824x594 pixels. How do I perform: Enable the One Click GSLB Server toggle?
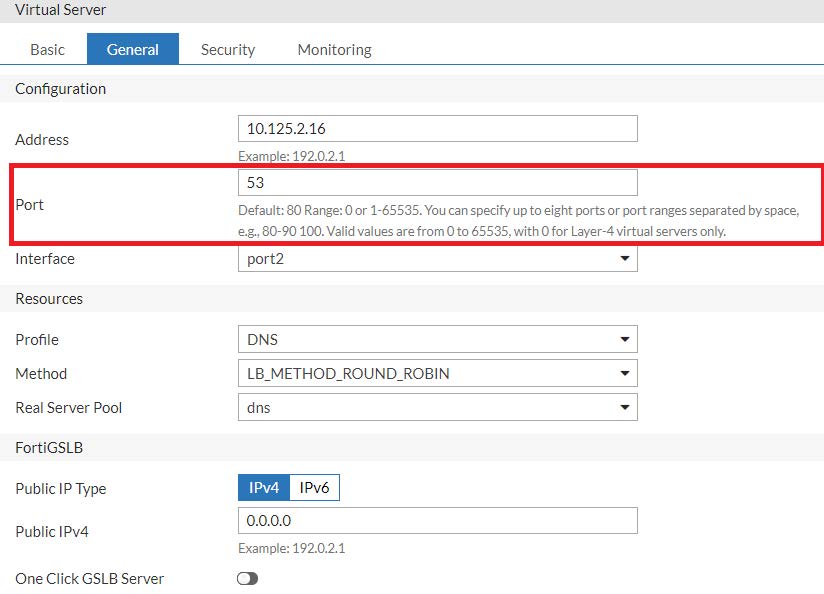point(246,578)
